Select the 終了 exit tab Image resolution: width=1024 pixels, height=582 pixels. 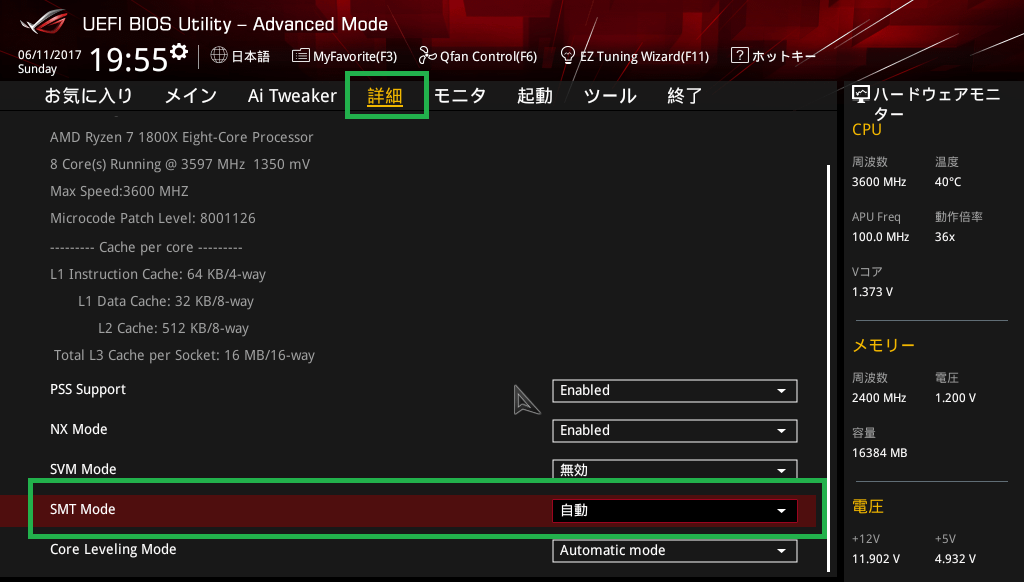(685, 96)
